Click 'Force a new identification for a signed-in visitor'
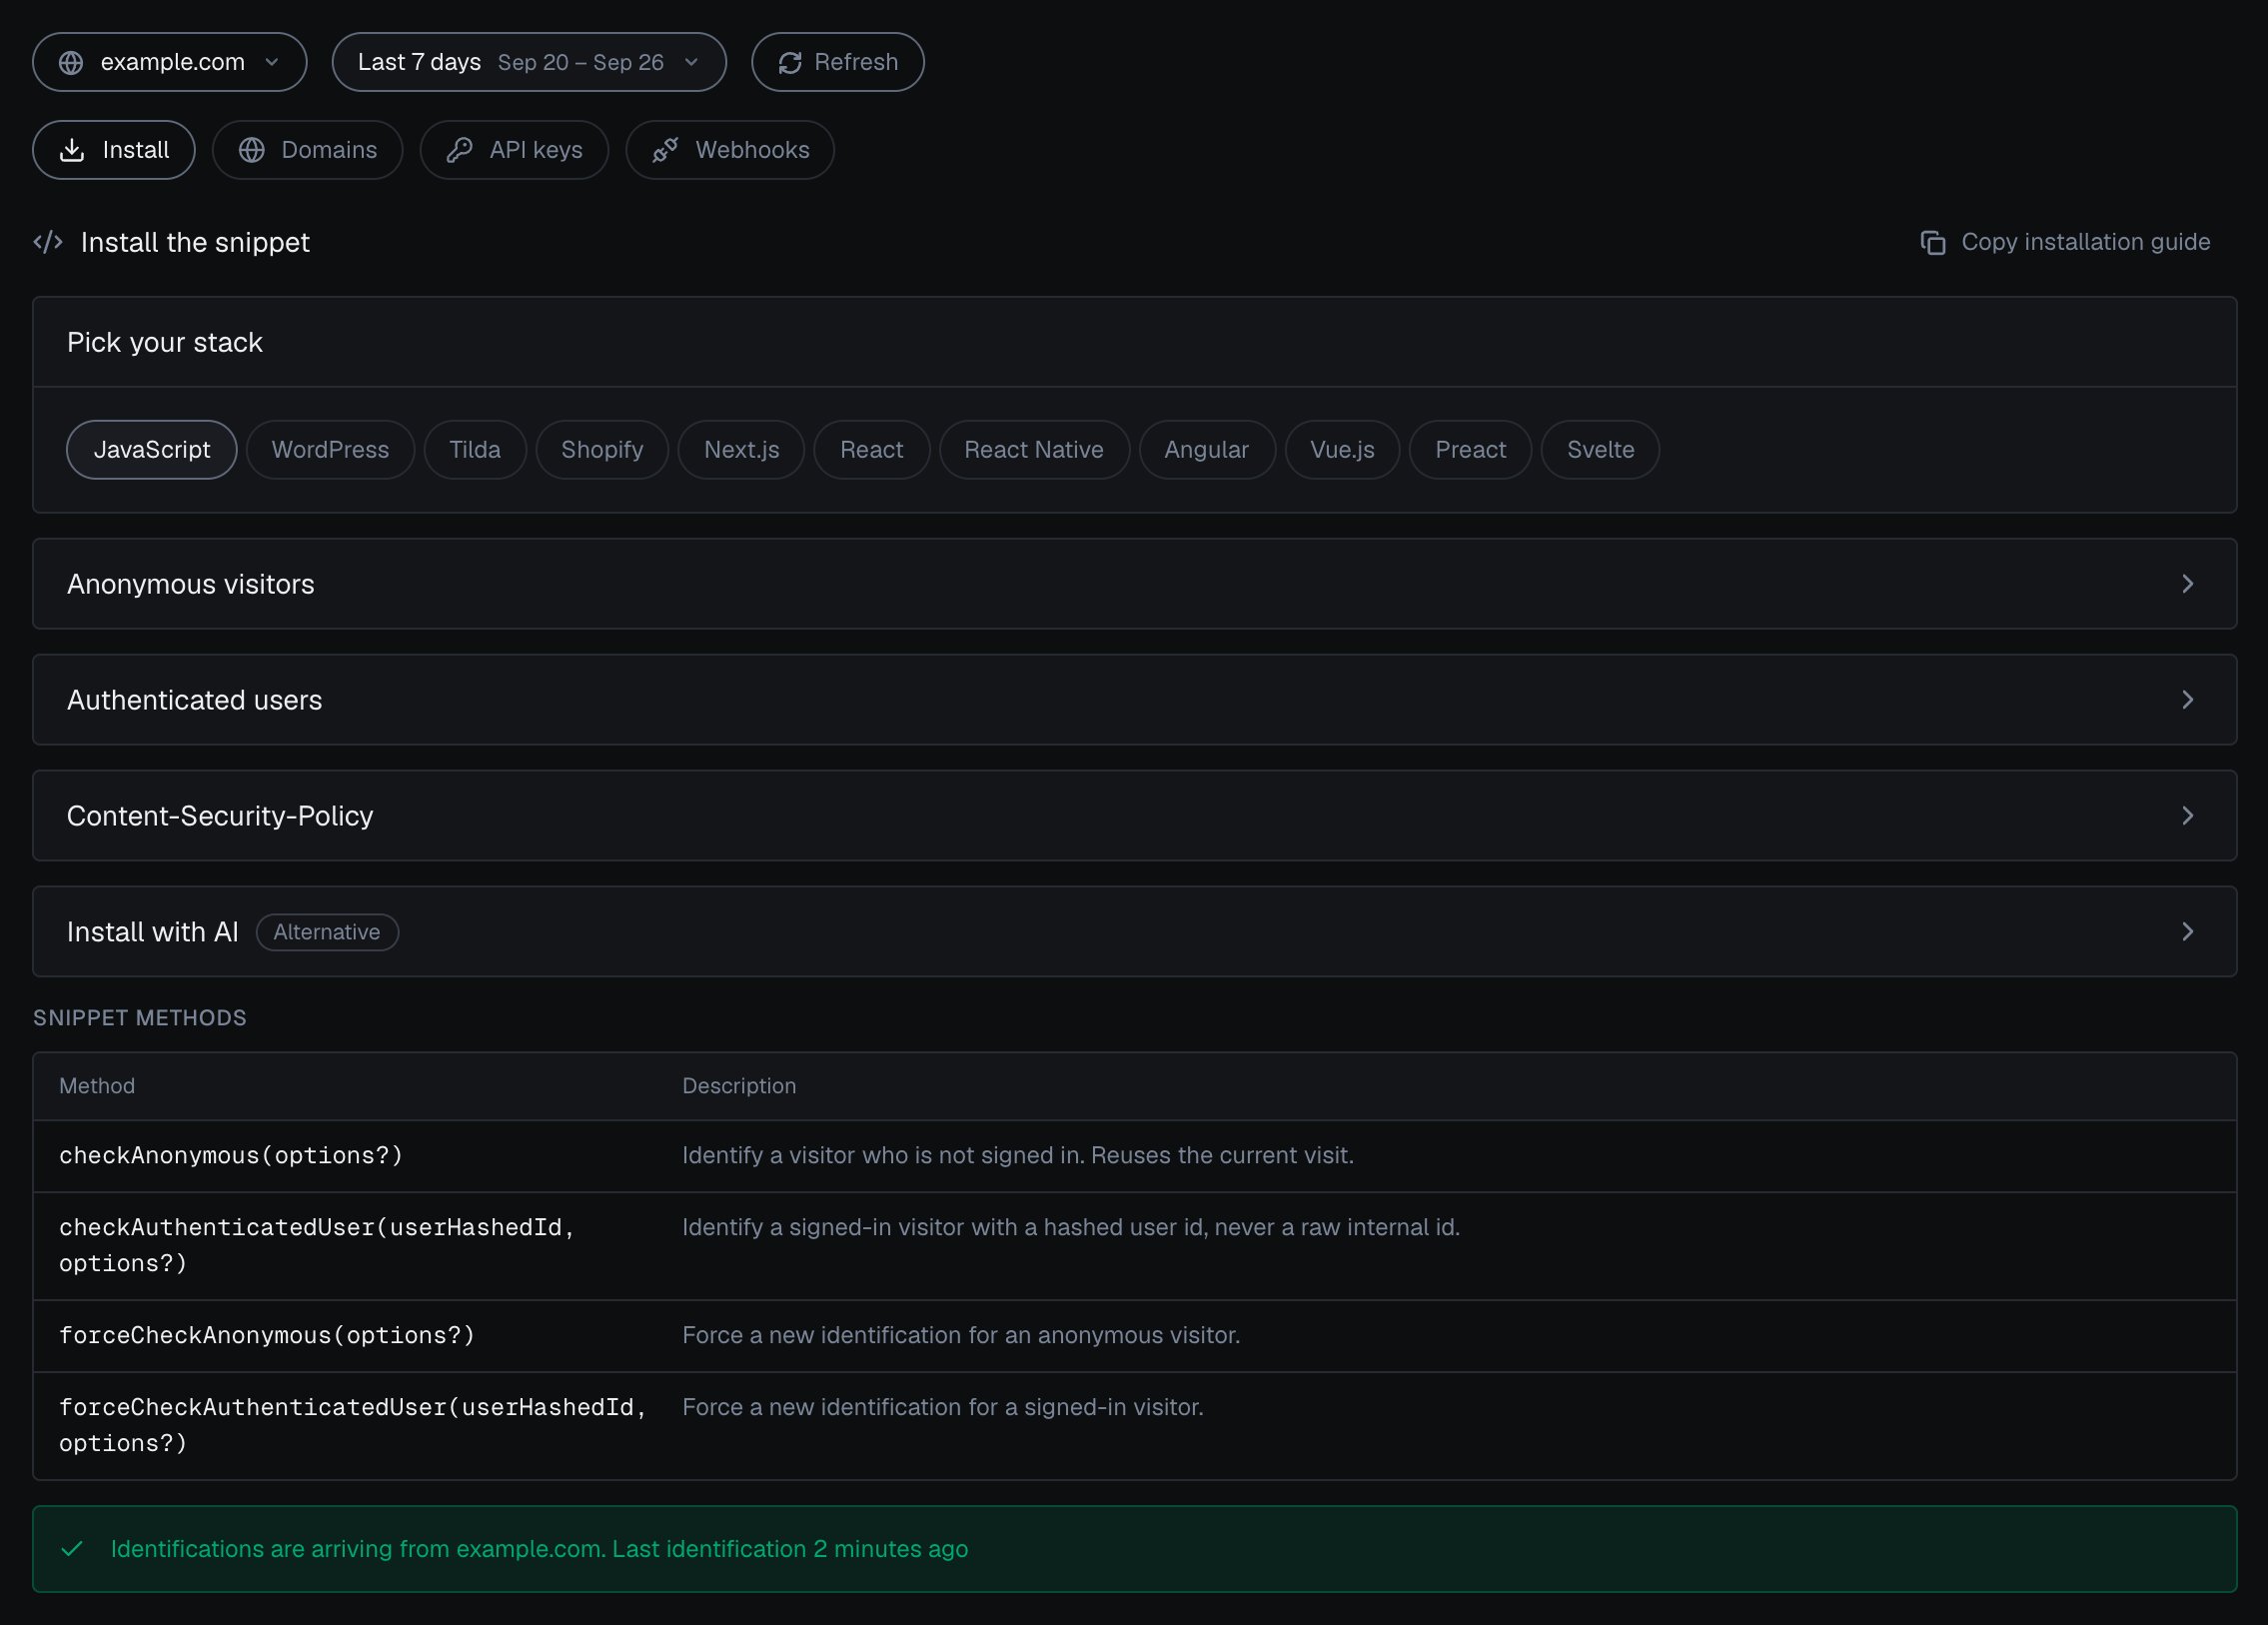2268x1625 pixels. [x=943, y=1408]
